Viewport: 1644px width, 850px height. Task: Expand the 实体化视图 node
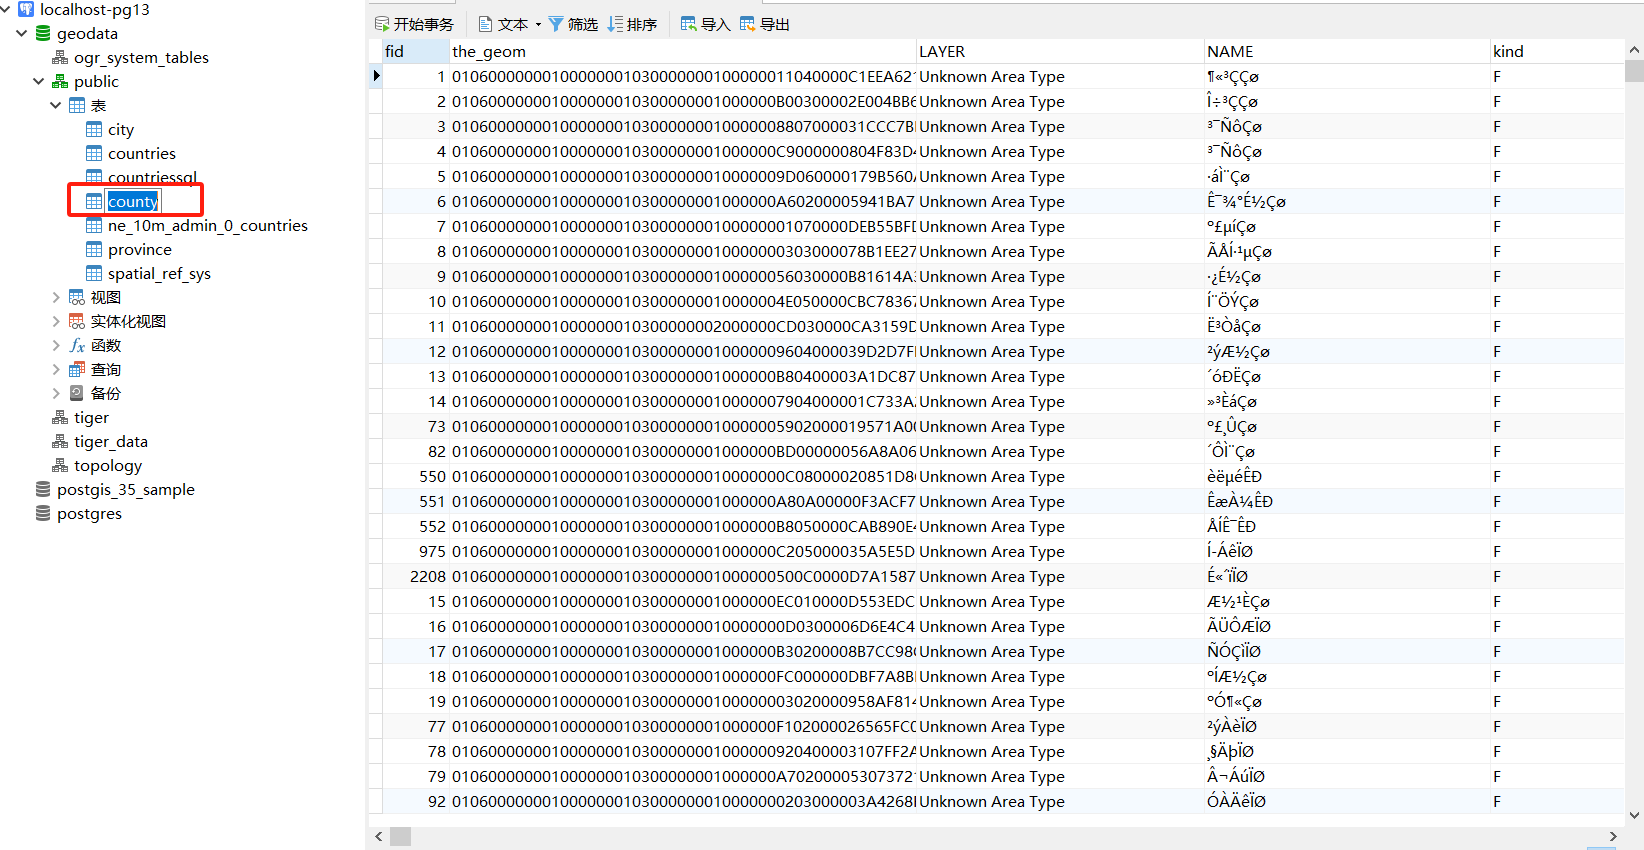pyautogui.click(x=56, y=321)
